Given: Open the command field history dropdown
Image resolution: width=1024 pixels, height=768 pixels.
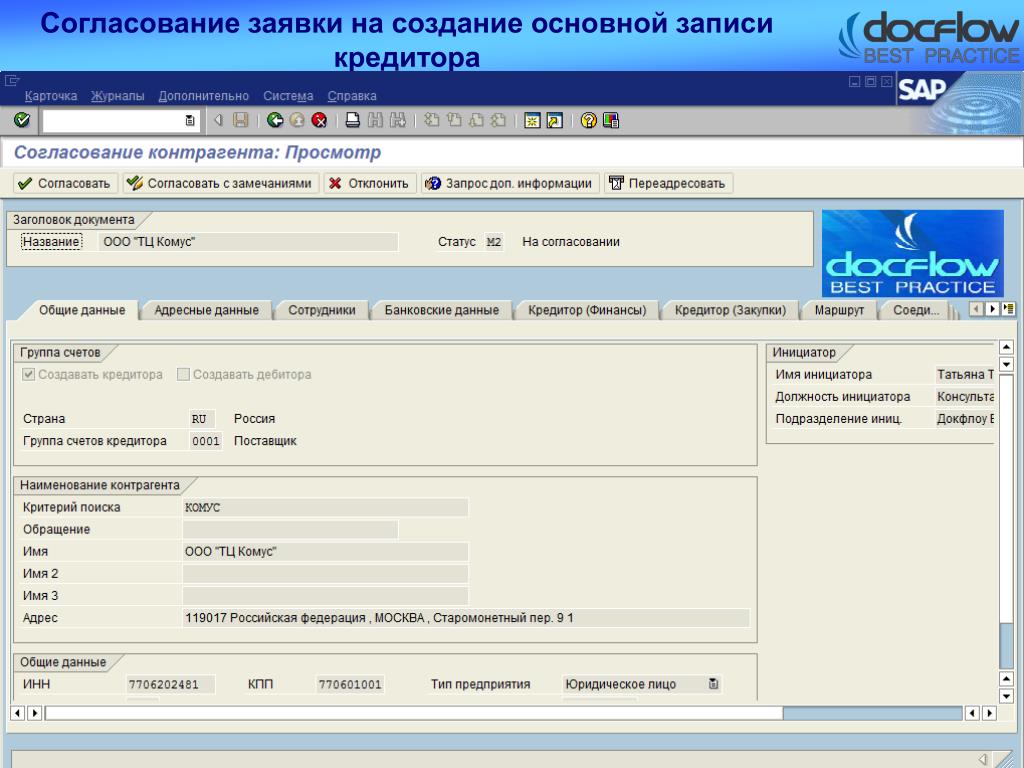Looking at the screenshot, I should (x=189, y=120).
